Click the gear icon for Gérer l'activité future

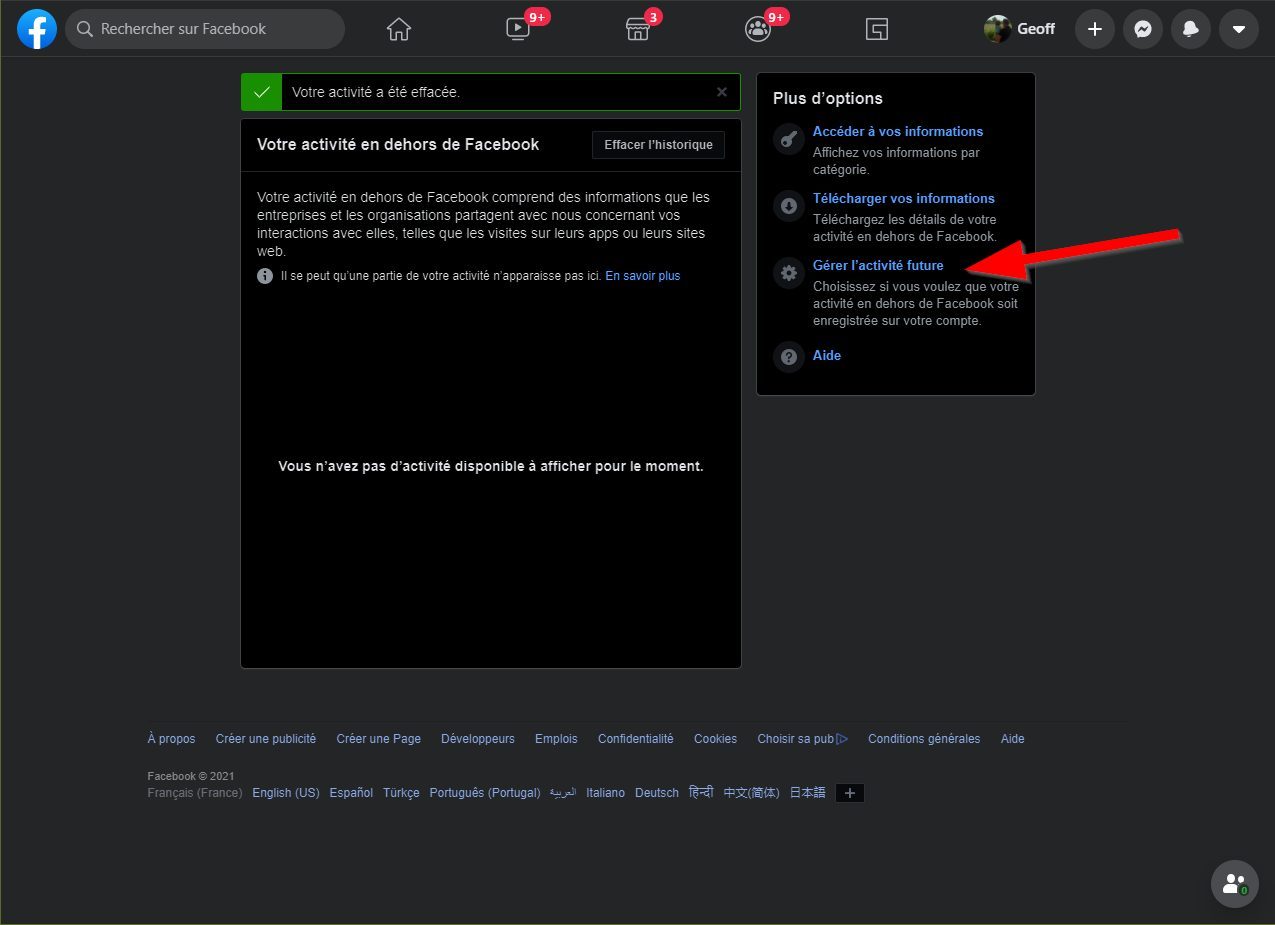[789, 273]
